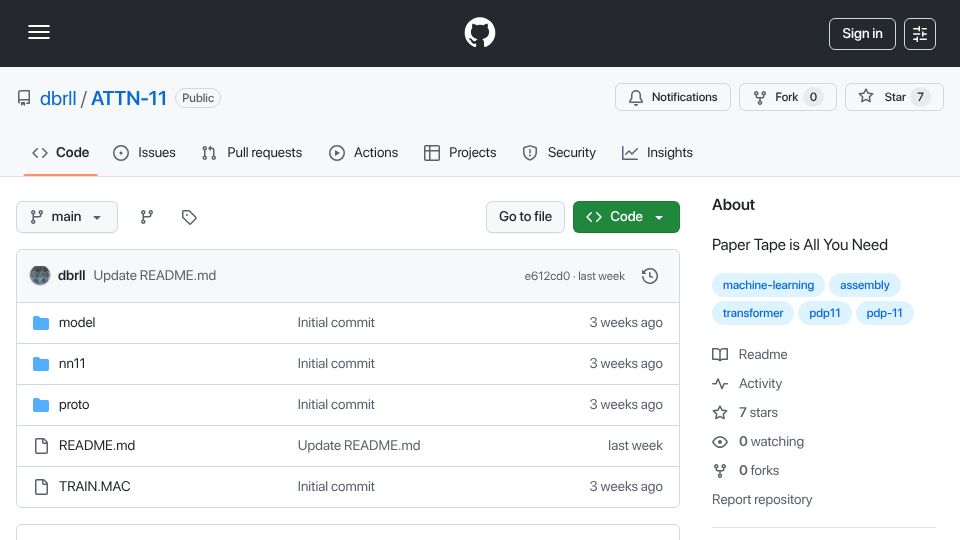Screen dimensions: 960x540
Task: Click the star icon beside 7 stars
Action: tap(720, 413)
